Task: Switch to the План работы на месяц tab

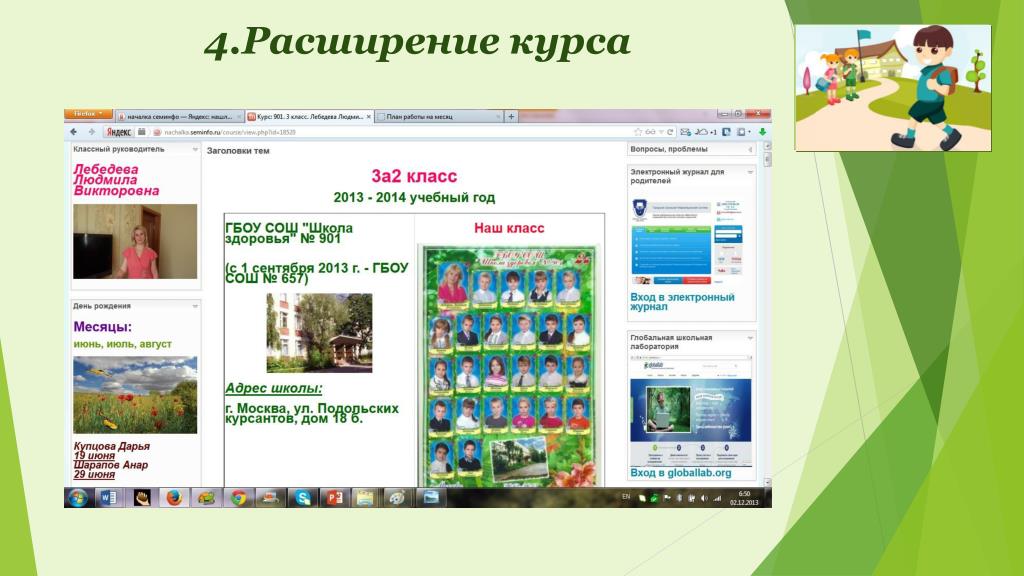Action: coord(432,116)
